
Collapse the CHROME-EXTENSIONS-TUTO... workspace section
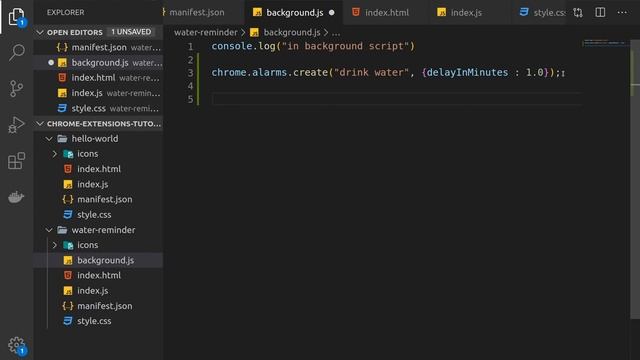coord(40,123)
